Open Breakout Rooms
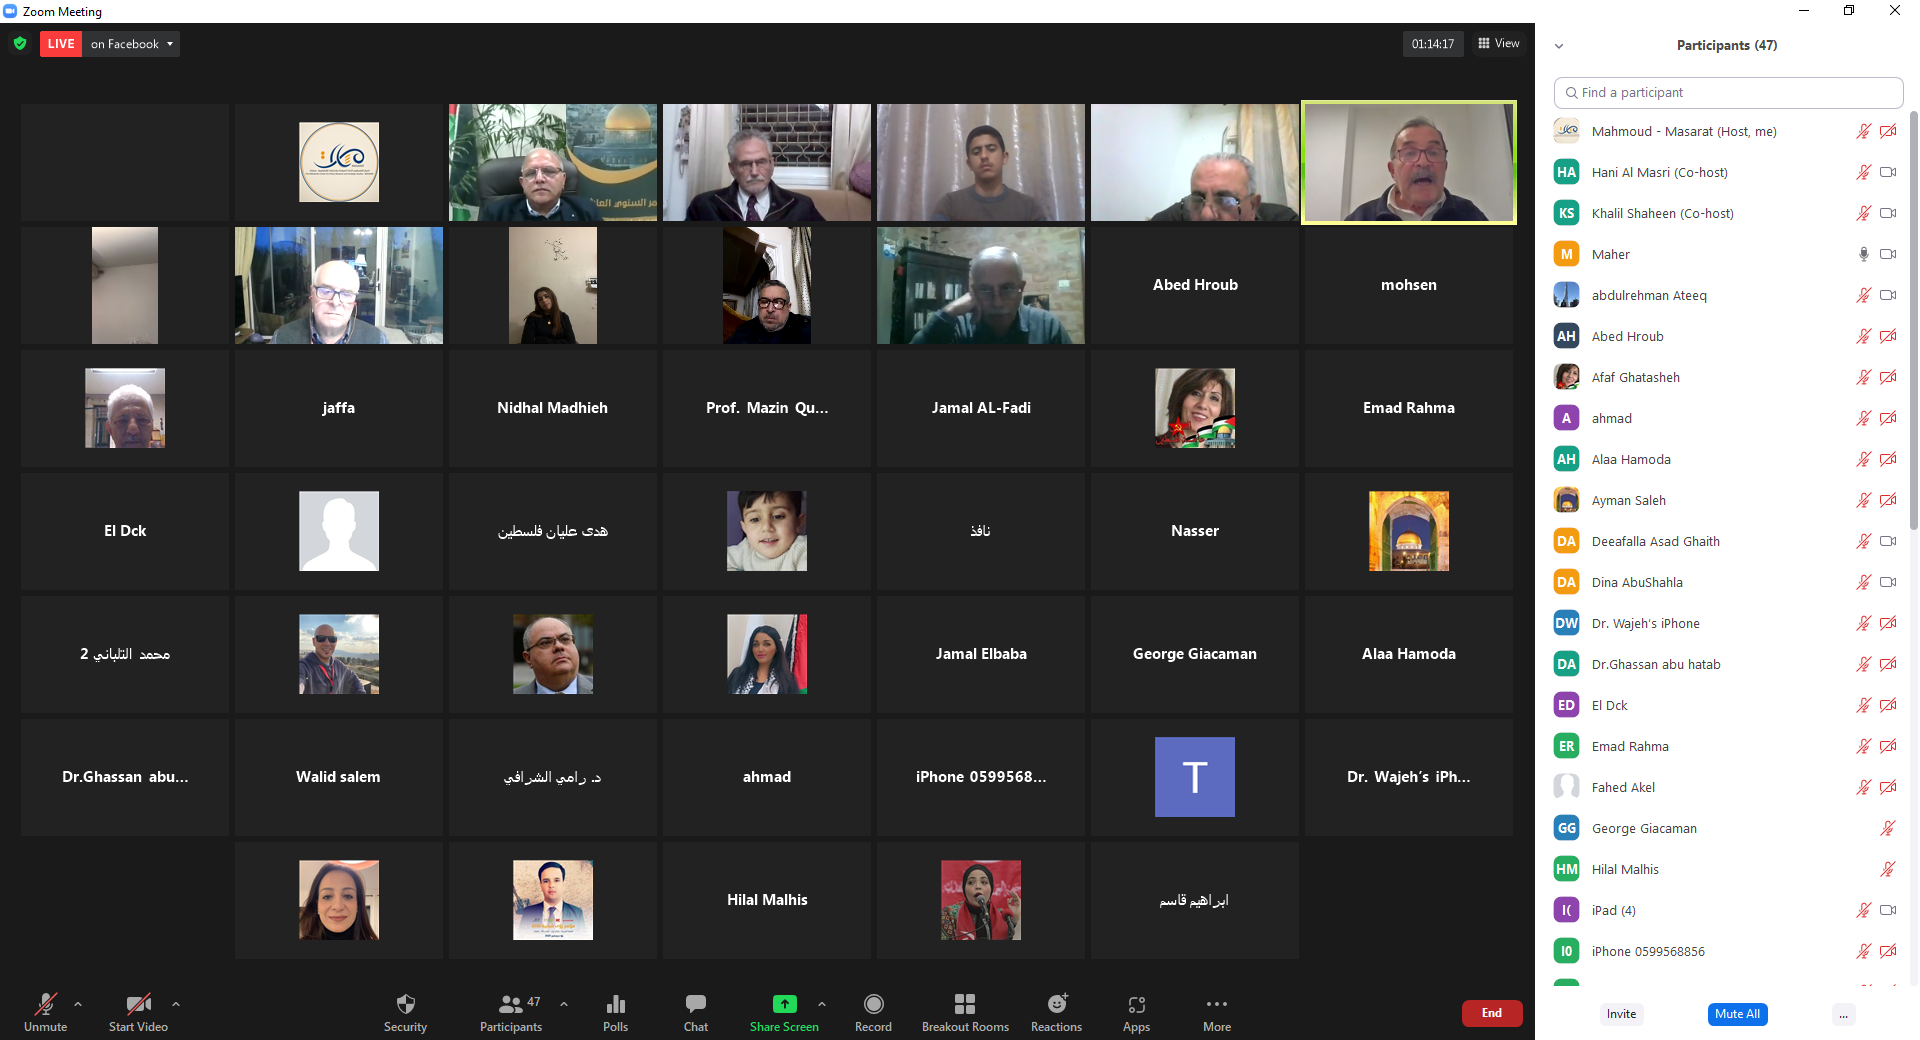This screenshot has height=1040, width=1920. [x=964, y=1005]
